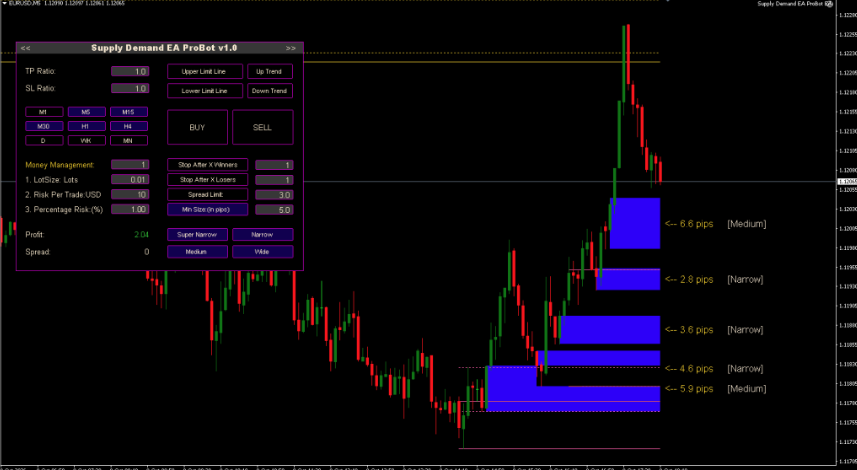This screenshot has height=470, width=857.
Task: Select the M1 timeframe button
Action: click(44, 112)
